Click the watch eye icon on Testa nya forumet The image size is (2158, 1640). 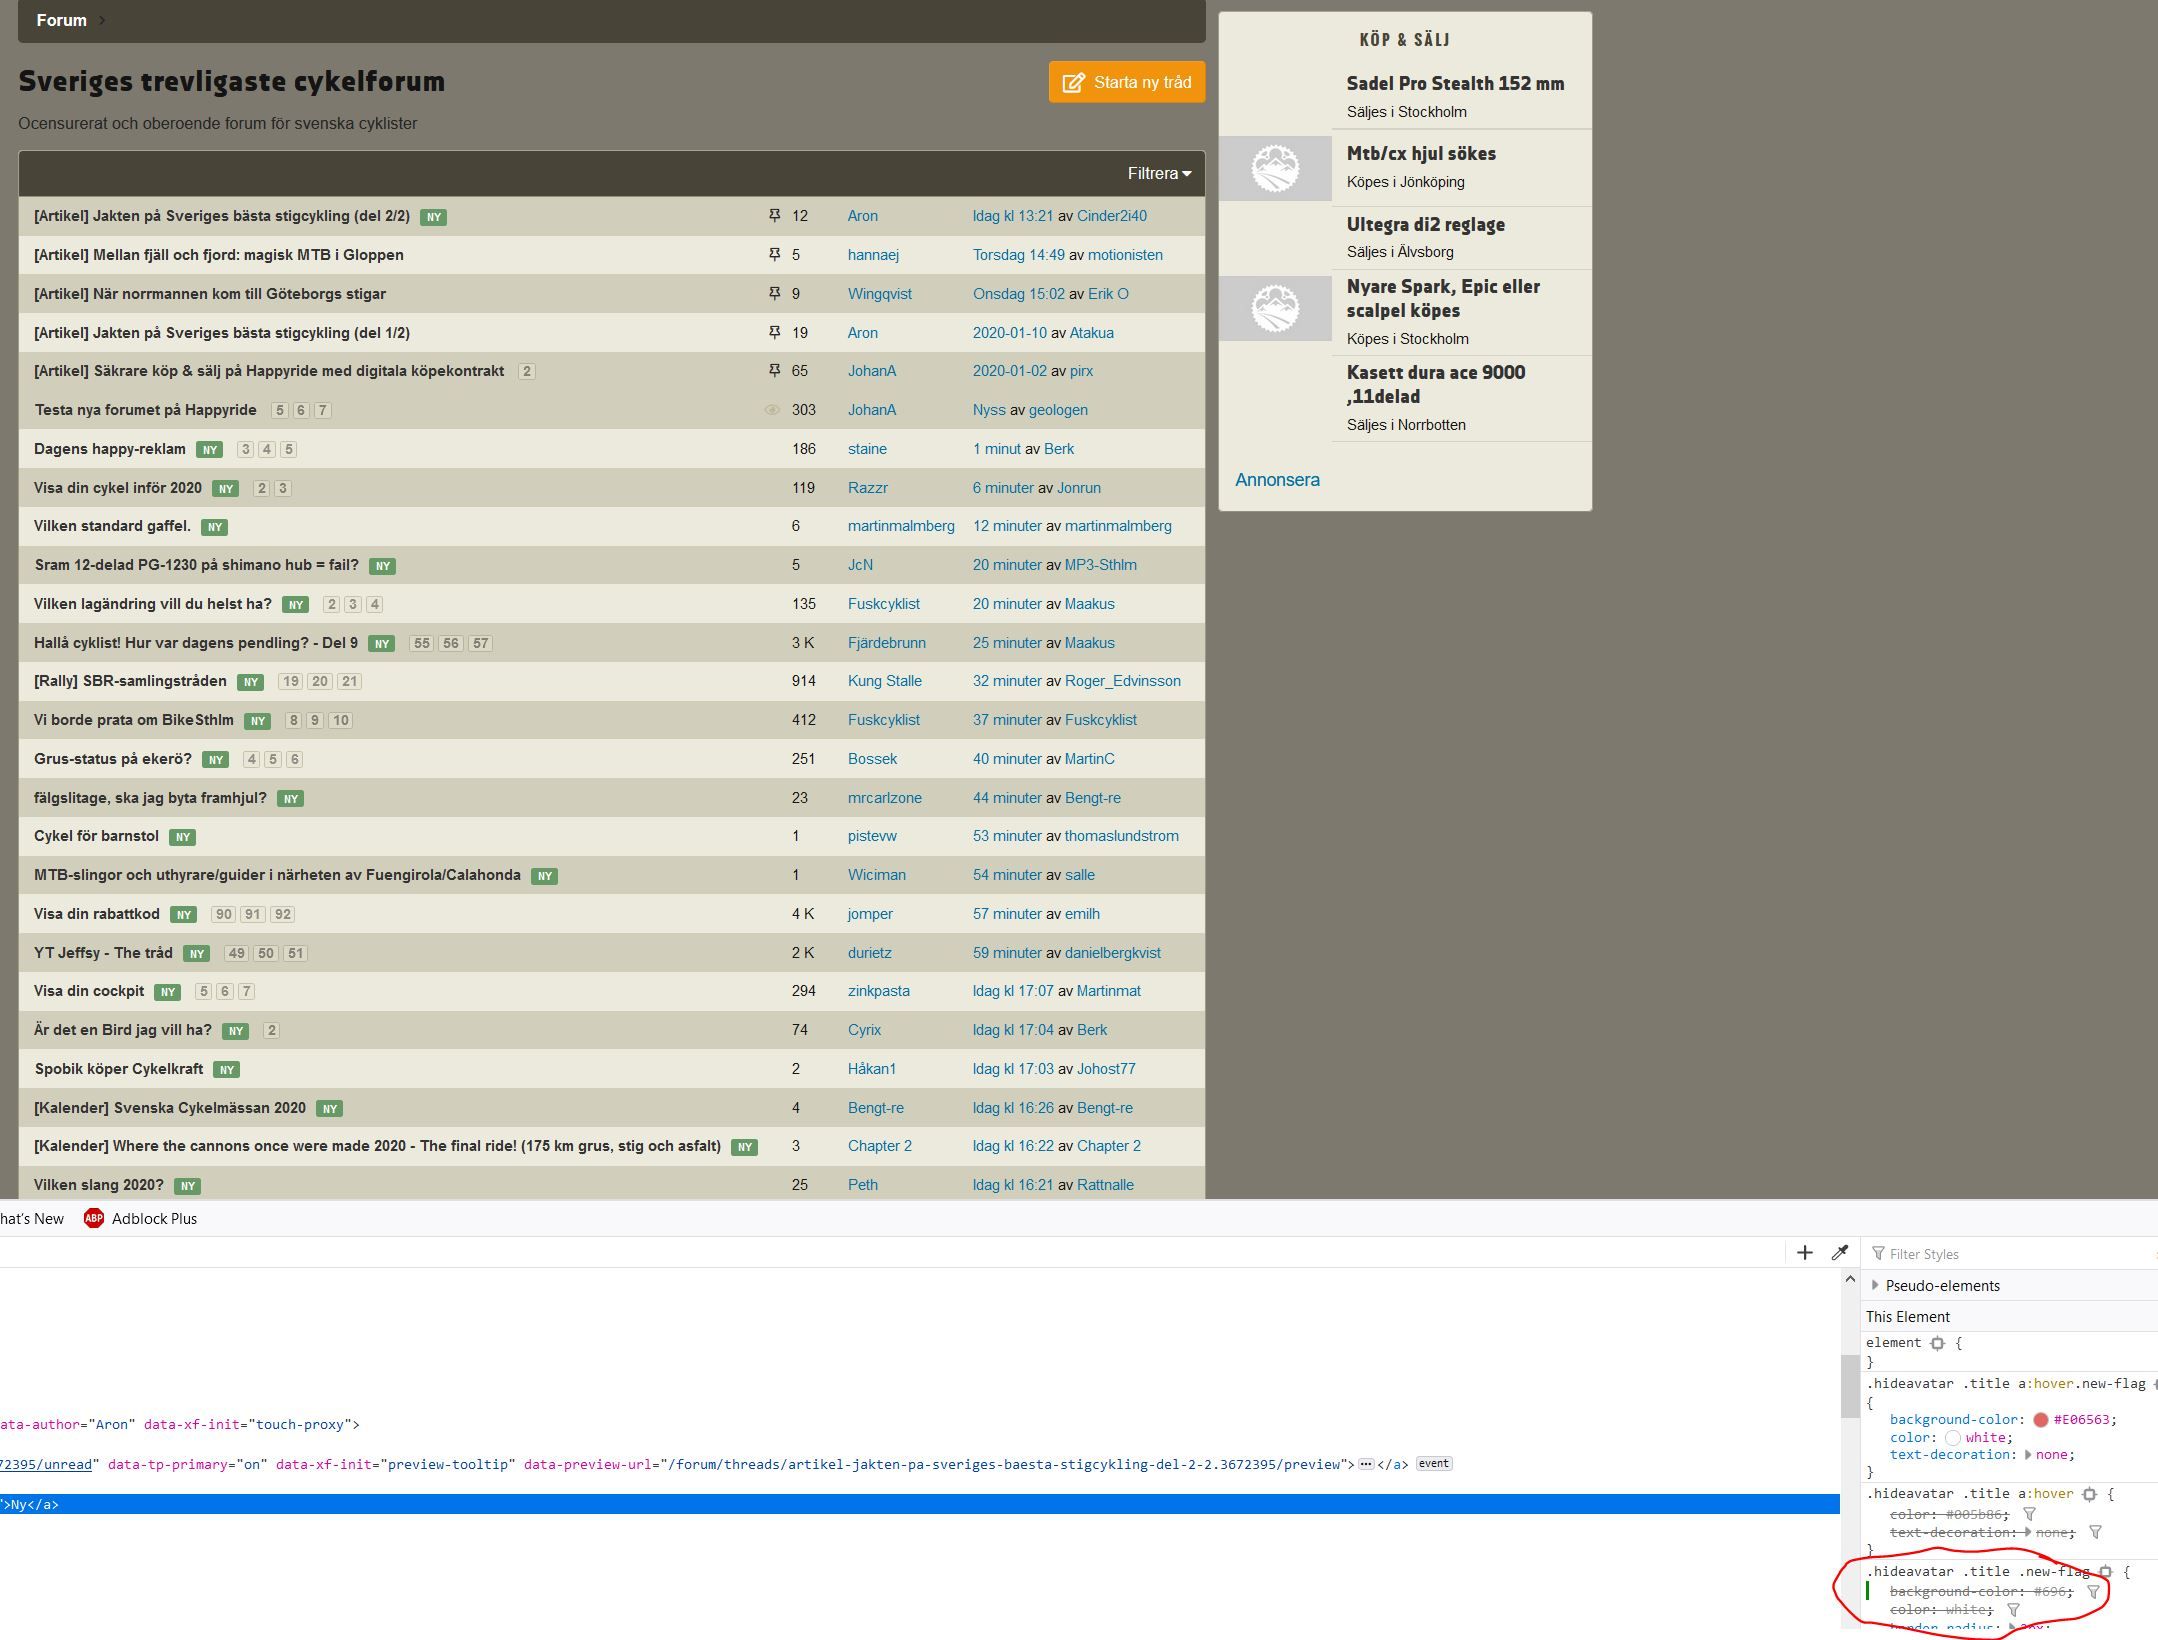click(x=772, y=410)
